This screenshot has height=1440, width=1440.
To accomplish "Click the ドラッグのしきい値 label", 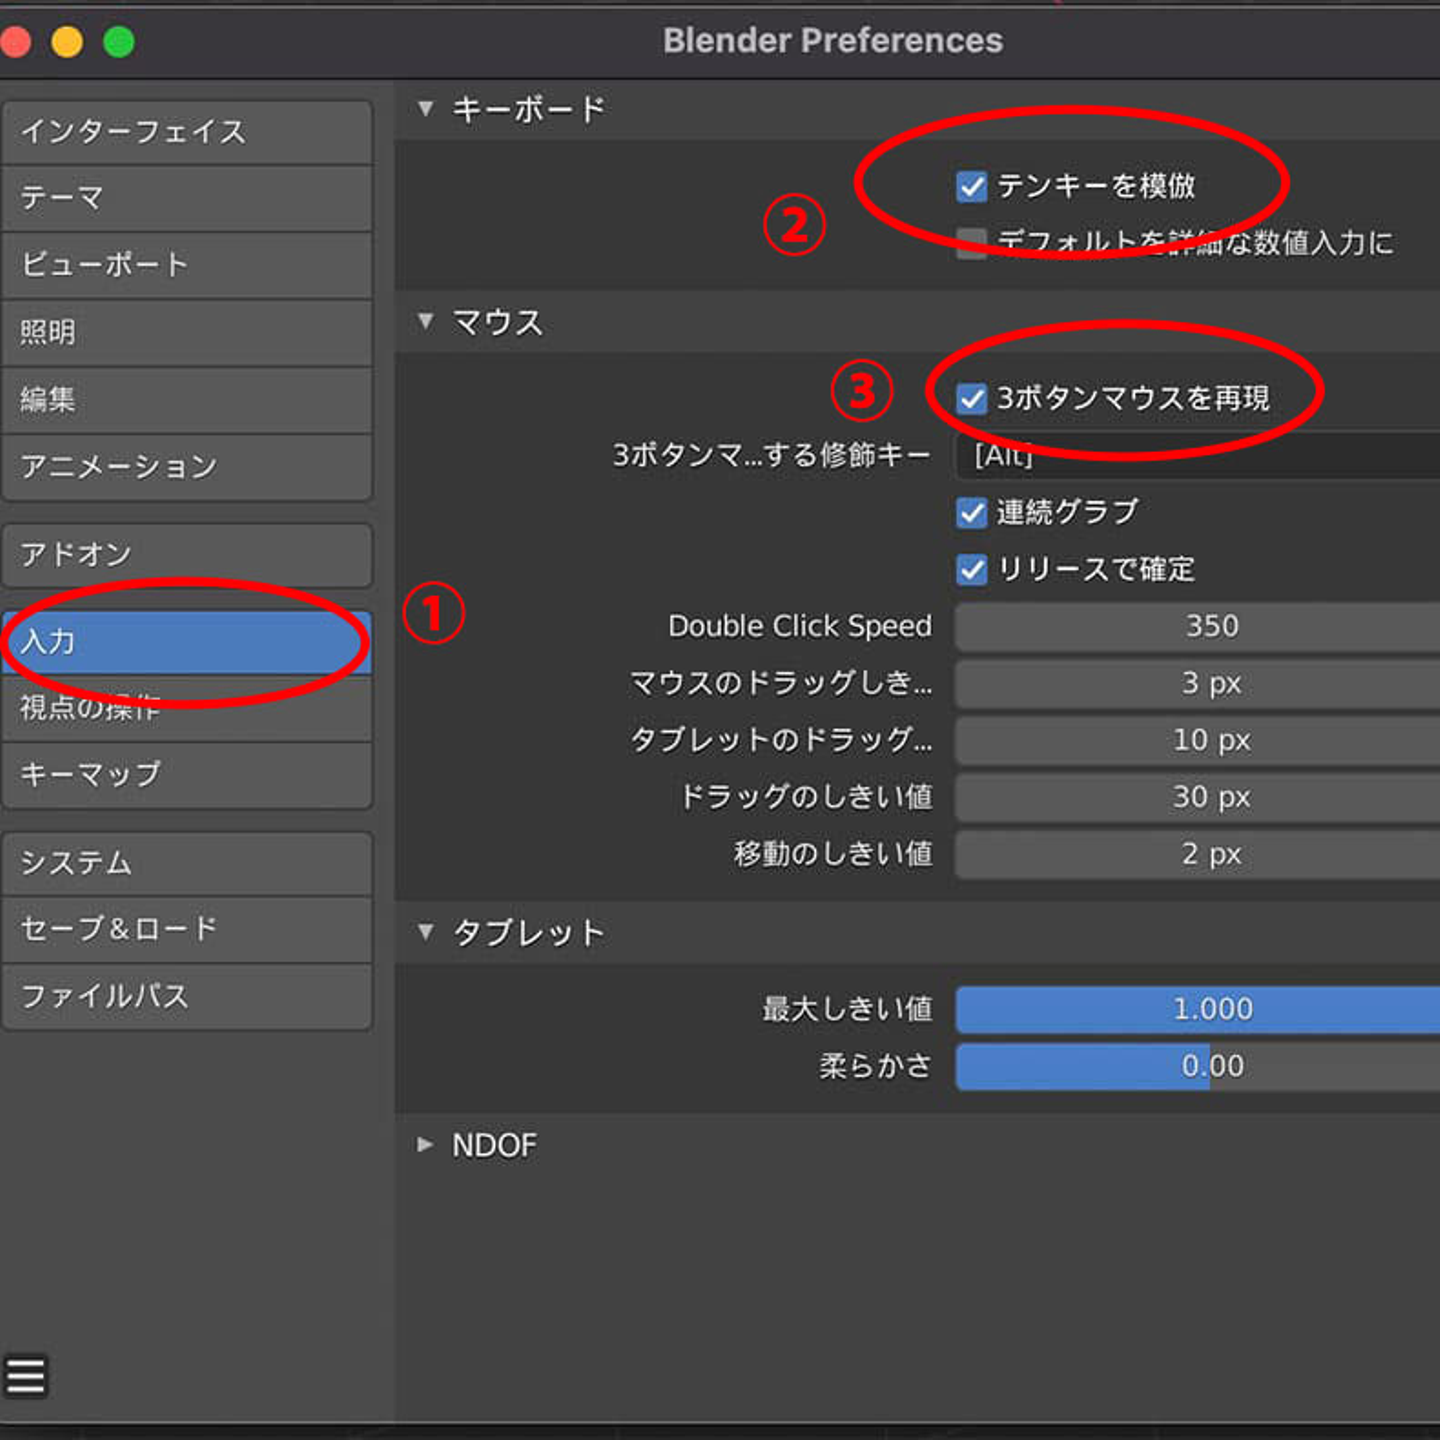I will click(806, 797).
